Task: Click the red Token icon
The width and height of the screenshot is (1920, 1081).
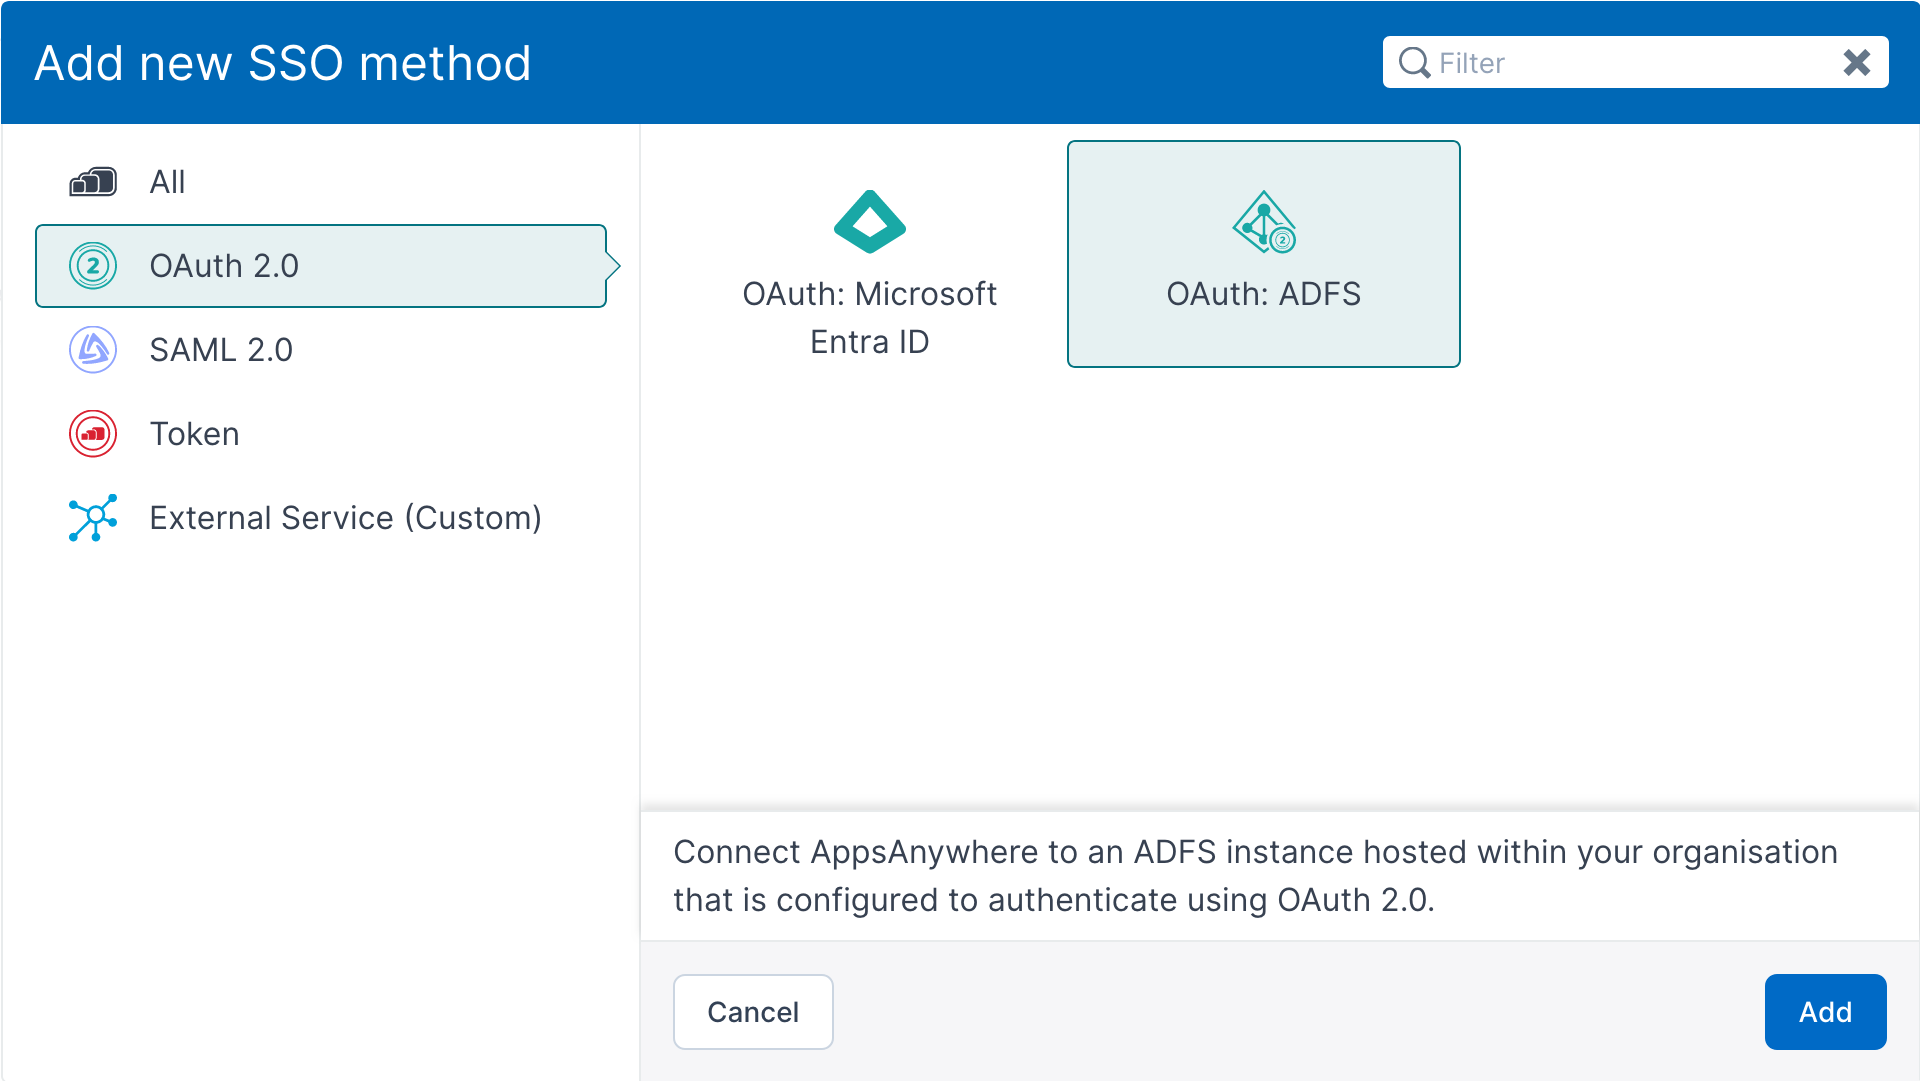Action: coord(93,434)
